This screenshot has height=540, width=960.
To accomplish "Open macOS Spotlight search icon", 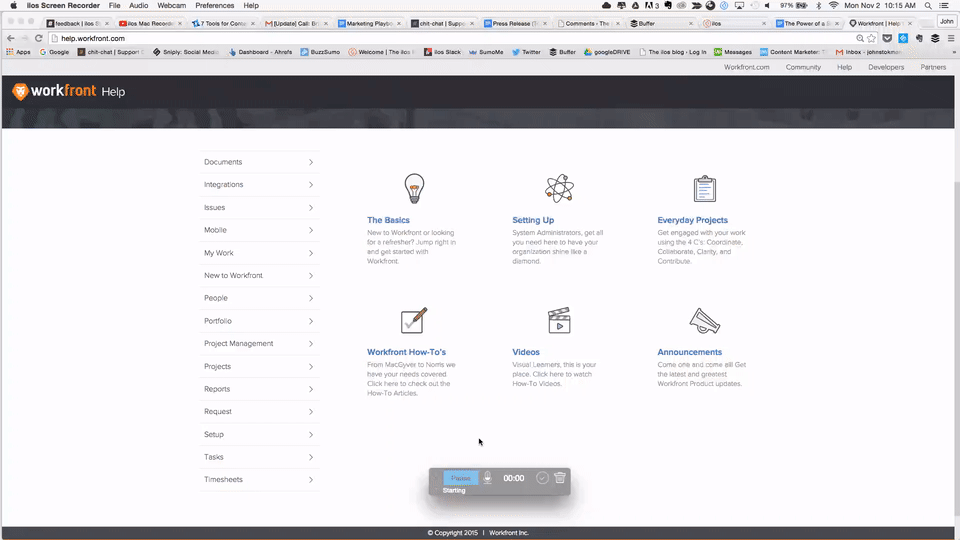I will point(928,6).
